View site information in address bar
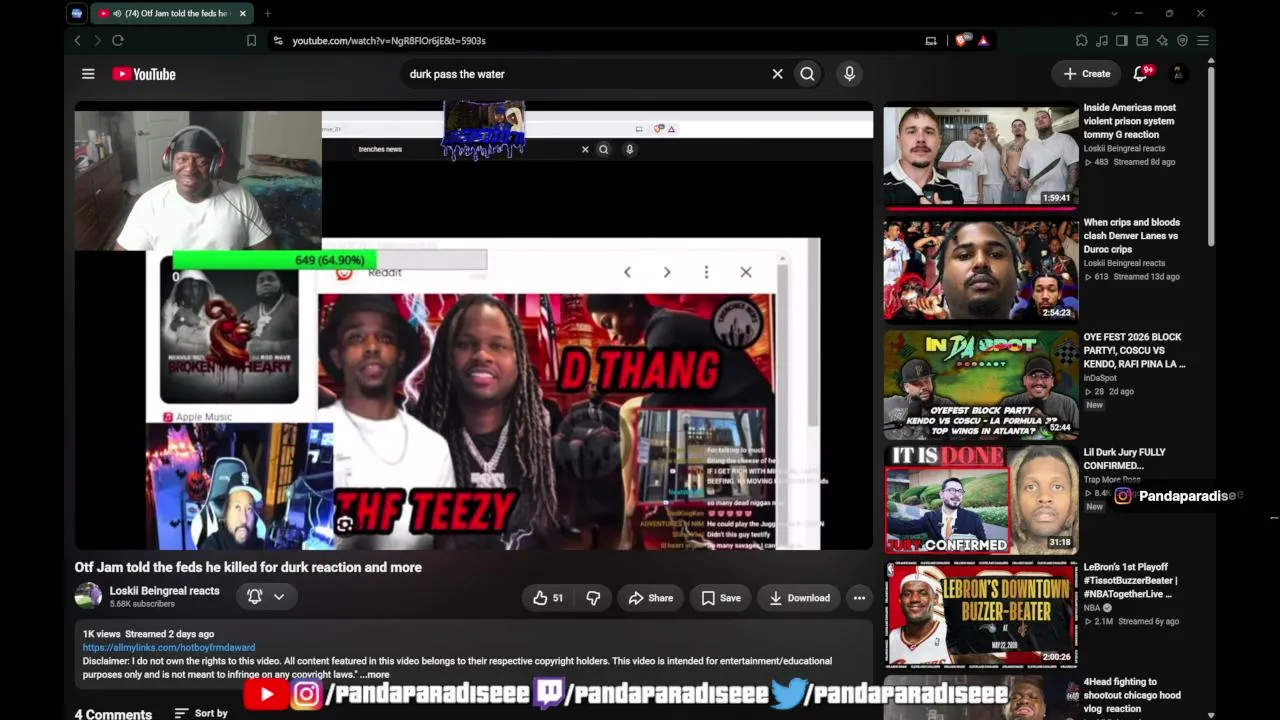 point(277,41)
